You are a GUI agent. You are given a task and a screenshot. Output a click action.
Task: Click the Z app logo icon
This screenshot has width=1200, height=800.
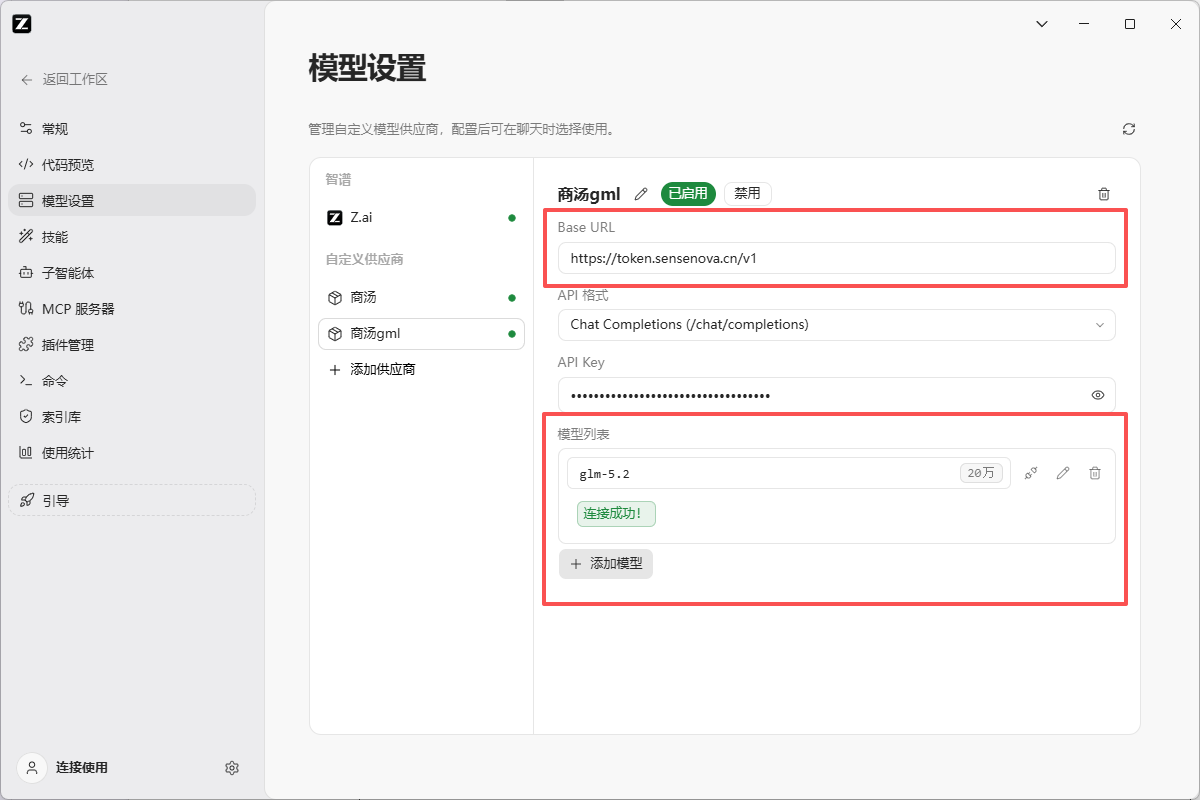(x=22, y=24)
